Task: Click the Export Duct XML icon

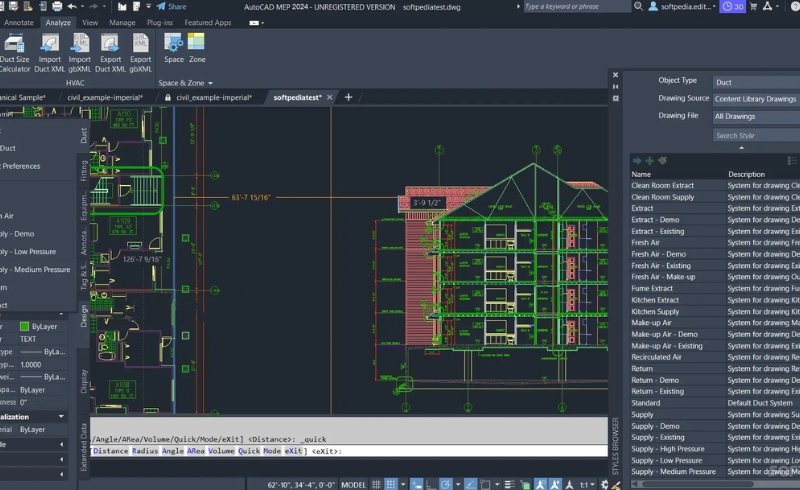Action: 110,43
